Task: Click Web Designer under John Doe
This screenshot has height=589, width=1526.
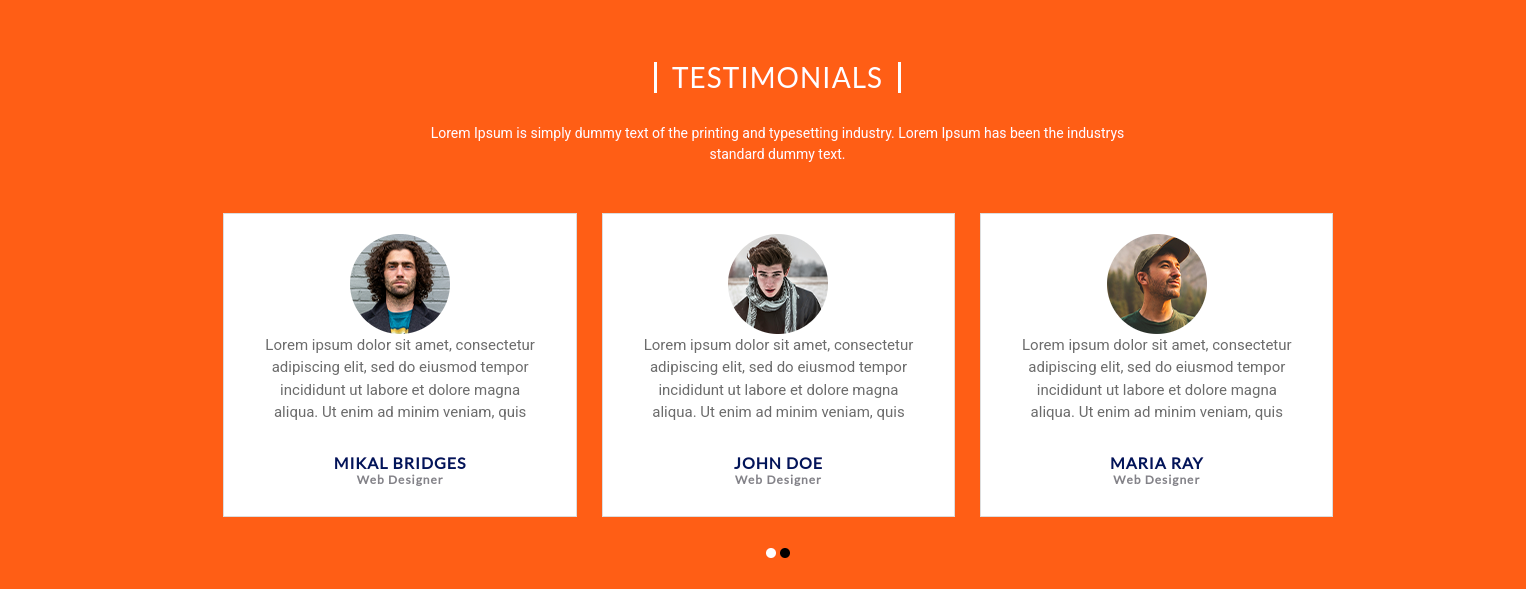Action: click(778, 480)
